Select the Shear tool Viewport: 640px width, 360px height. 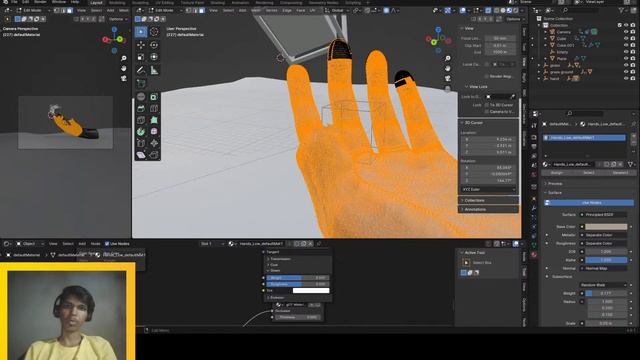click(x=141, y=155)
